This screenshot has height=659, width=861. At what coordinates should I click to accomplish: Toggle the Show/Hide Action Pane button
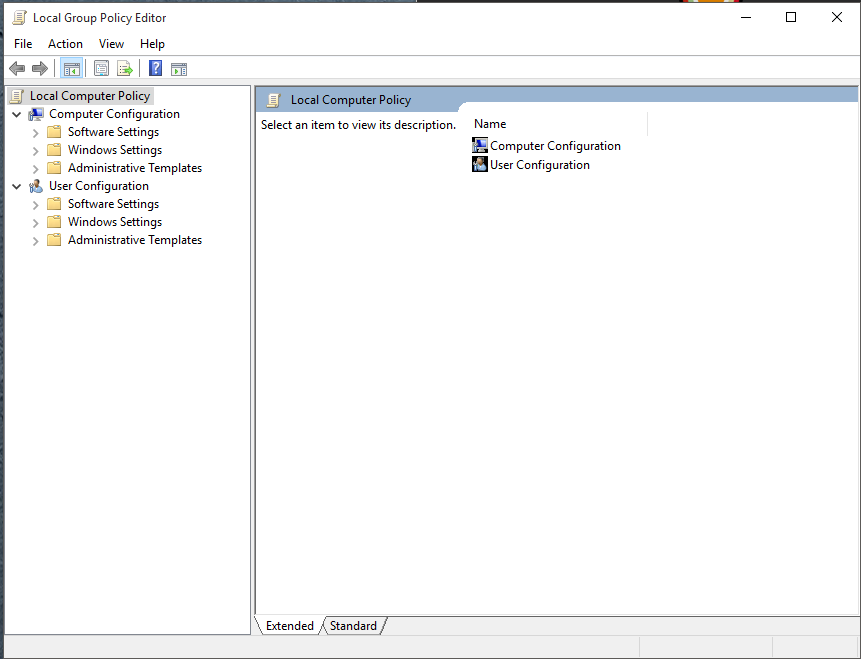pyautogui.click(x=179, y=69)
